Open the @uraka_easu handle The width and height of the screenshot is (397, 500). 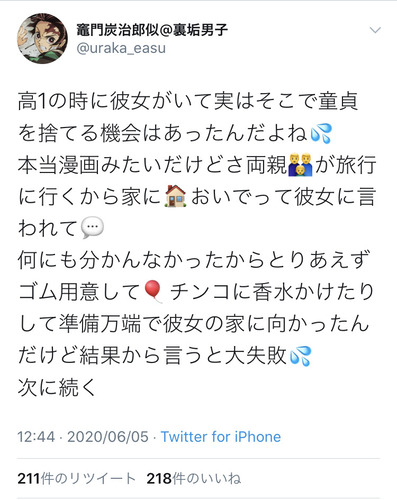coord(121,48)
